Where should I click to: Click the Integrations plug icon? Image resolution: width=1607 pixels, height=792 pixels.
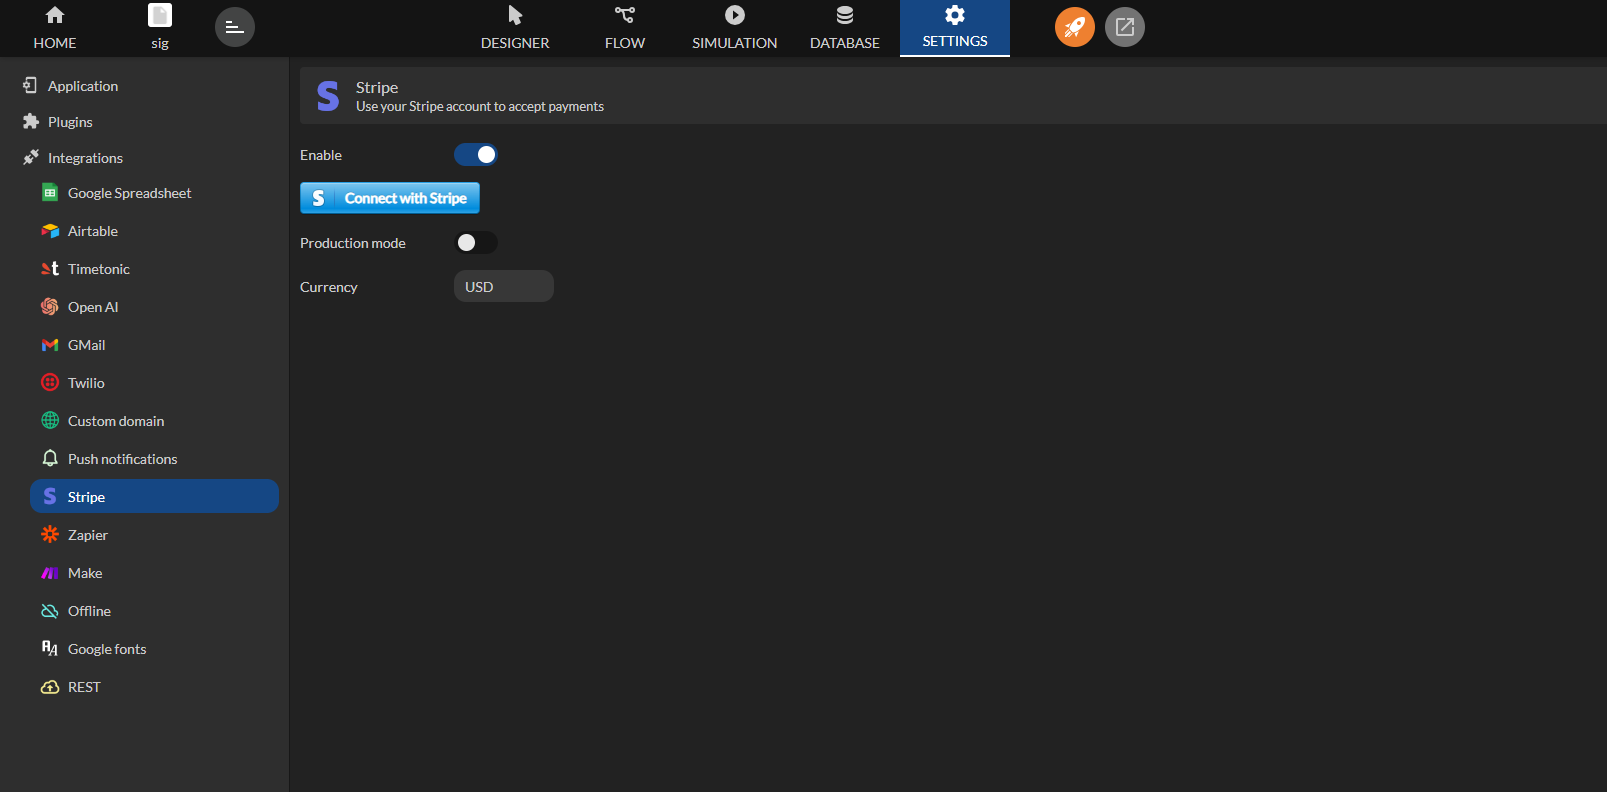(x=31, y=158)
